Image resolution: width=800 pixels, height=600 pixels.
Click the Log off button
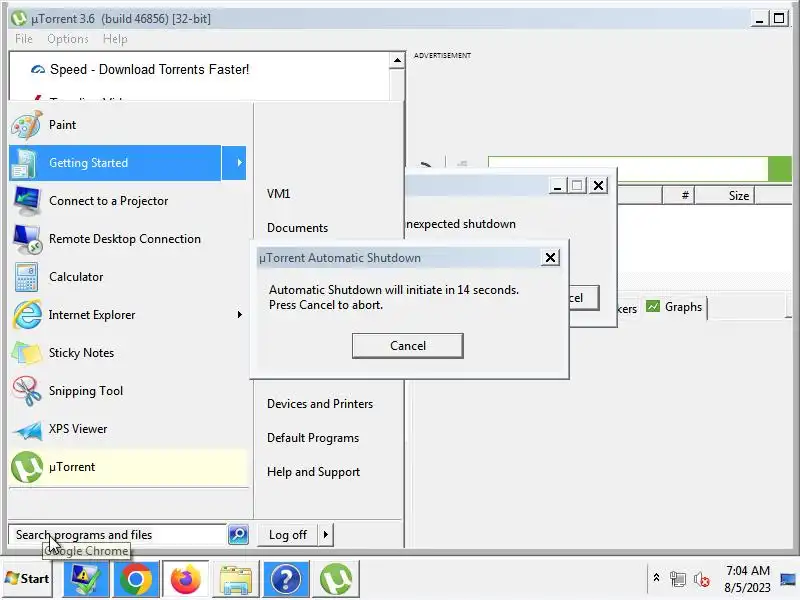(x=288, y=535)
